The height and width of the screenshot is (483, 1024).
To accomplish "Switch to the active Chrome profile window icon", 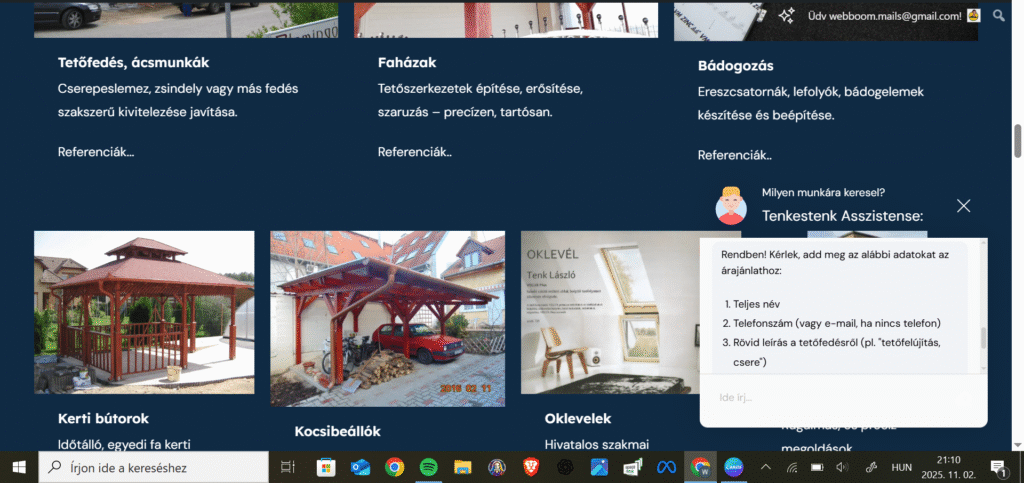I will pos(700,467).
